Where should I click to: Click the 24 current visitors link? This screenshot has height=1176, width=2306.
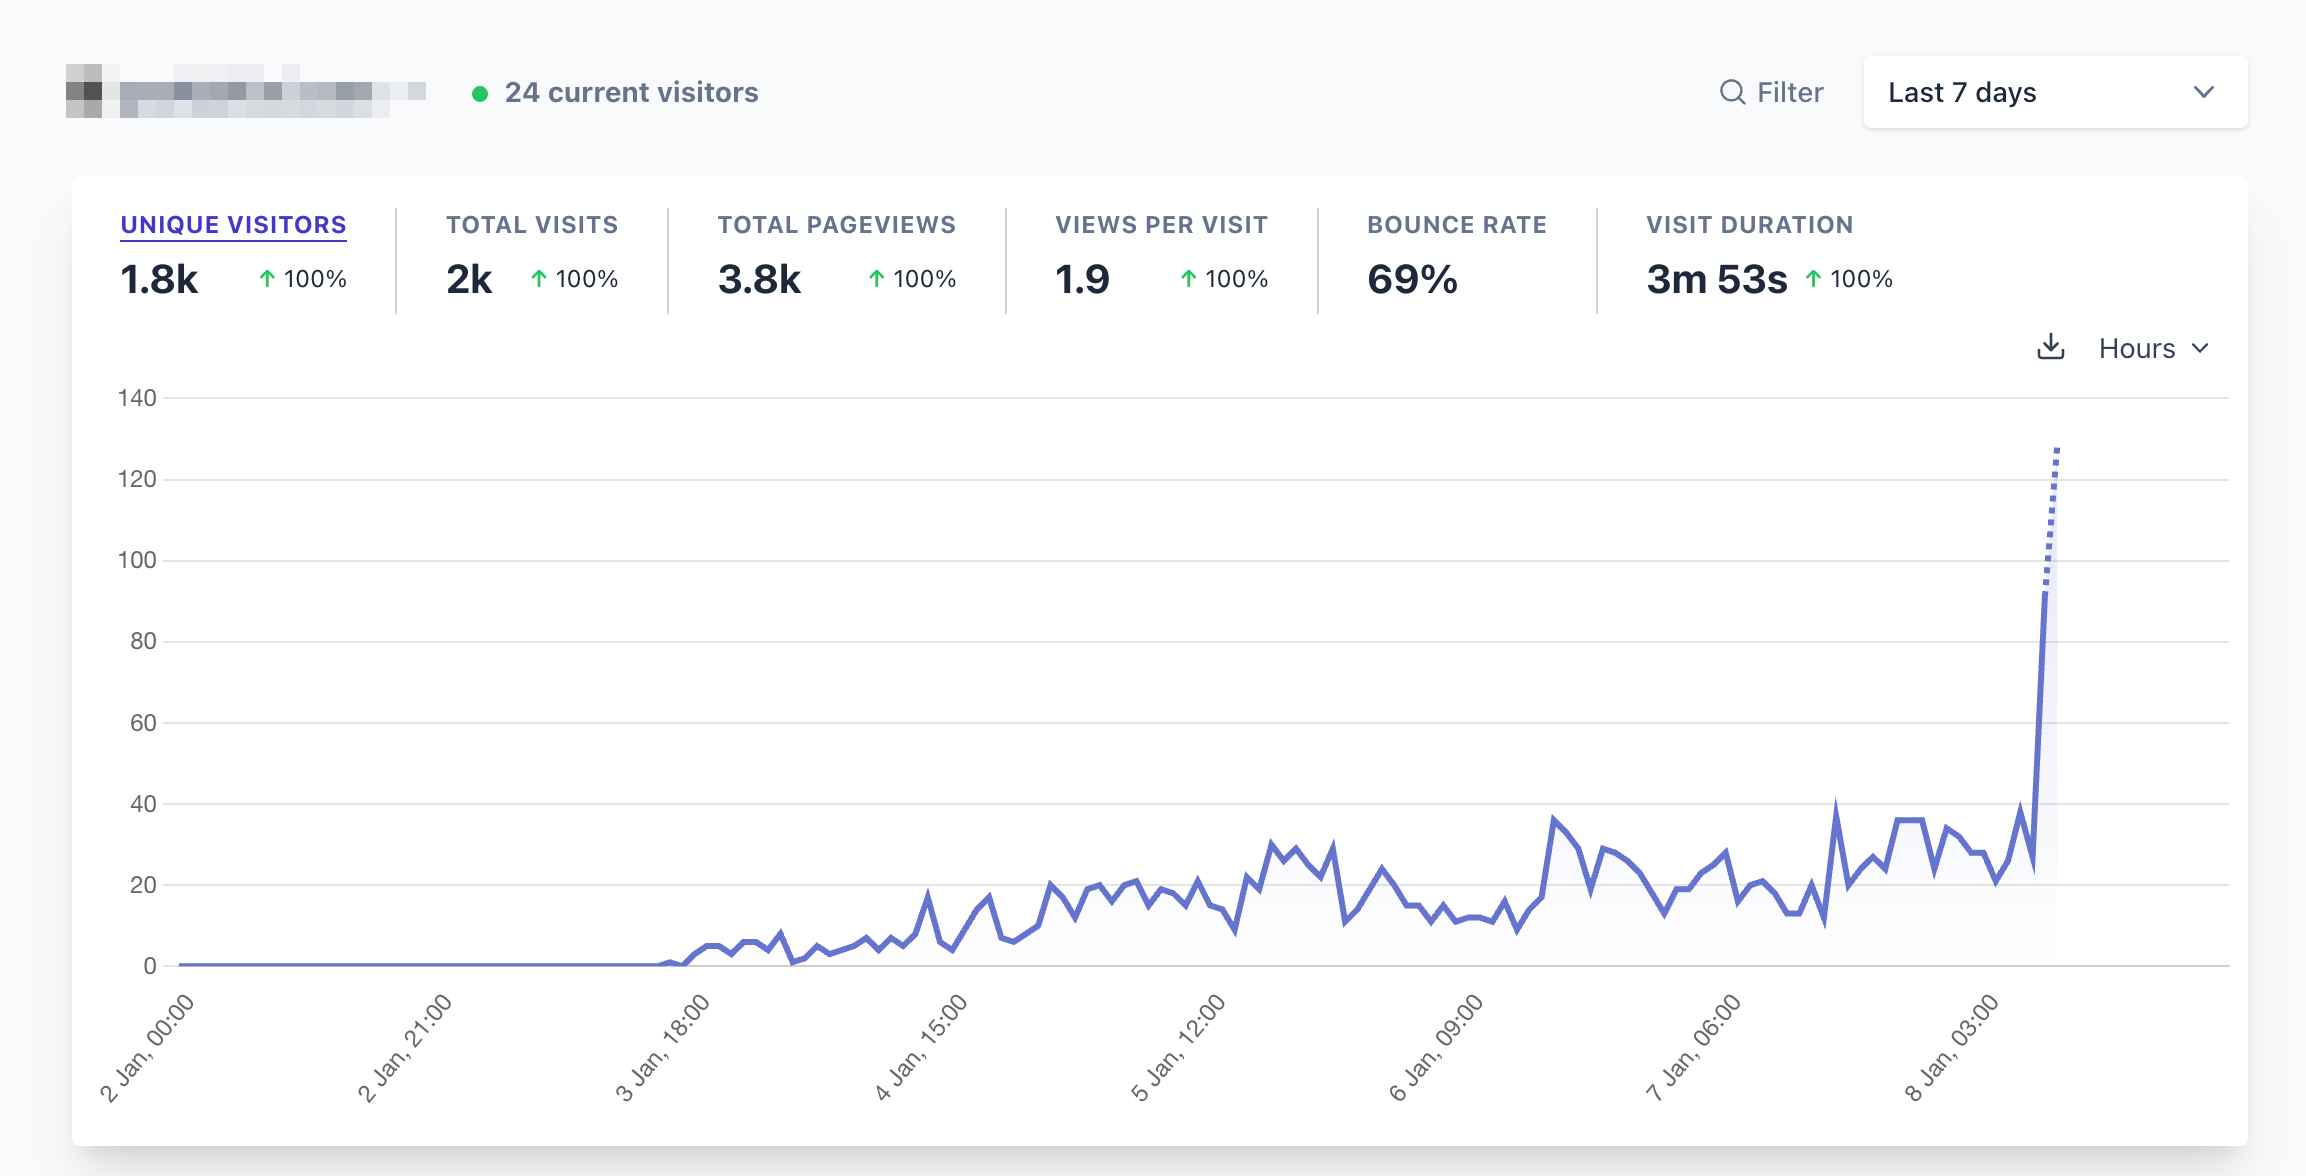[631, 92]
